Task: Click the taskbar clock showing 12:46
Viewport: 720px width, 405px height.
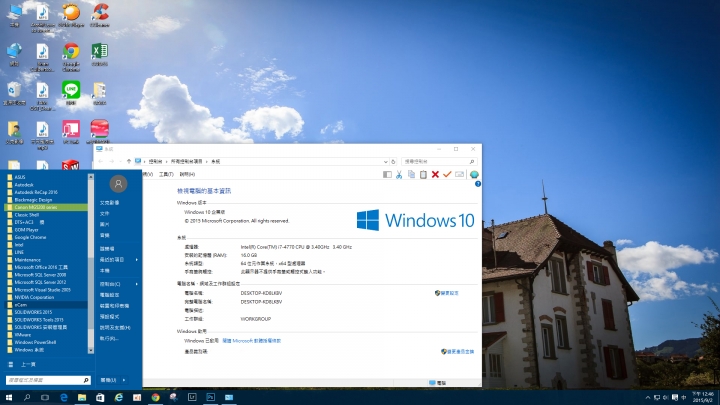Action: tap(703, 397)
